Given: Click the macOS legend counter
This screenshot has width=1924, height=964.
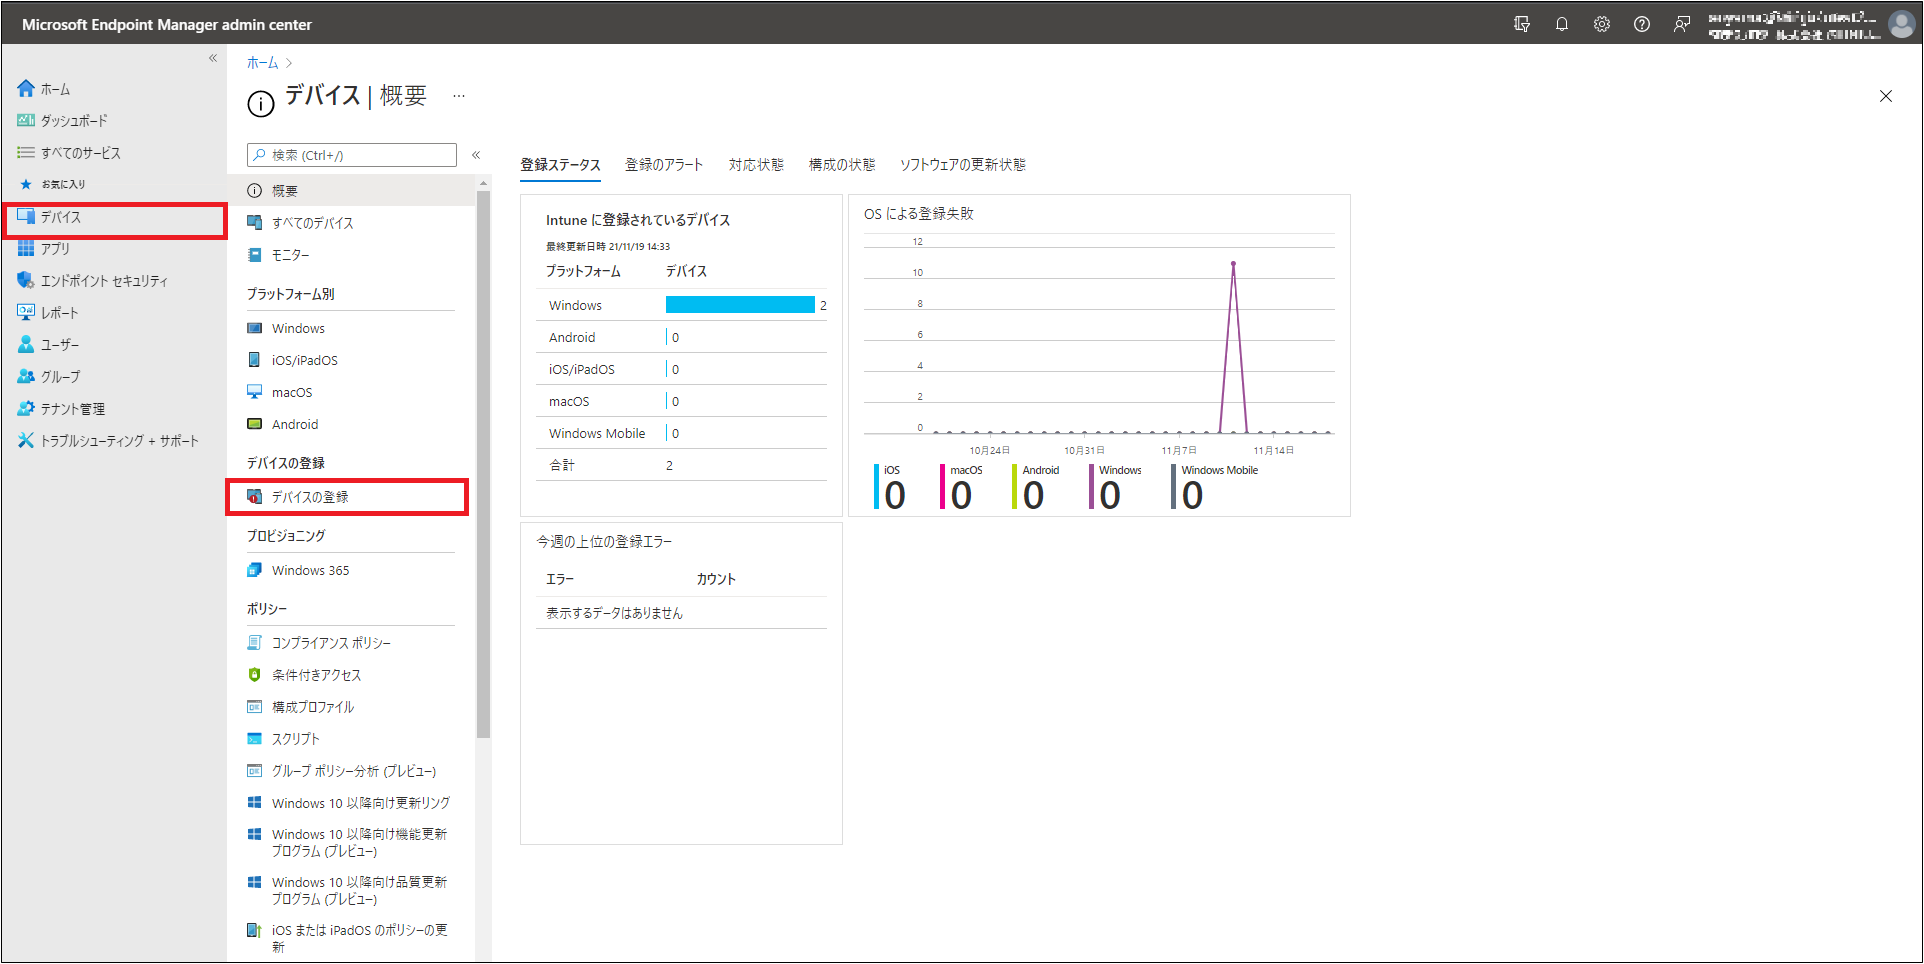Looking at the screenshot, I should tap(961, 487).
